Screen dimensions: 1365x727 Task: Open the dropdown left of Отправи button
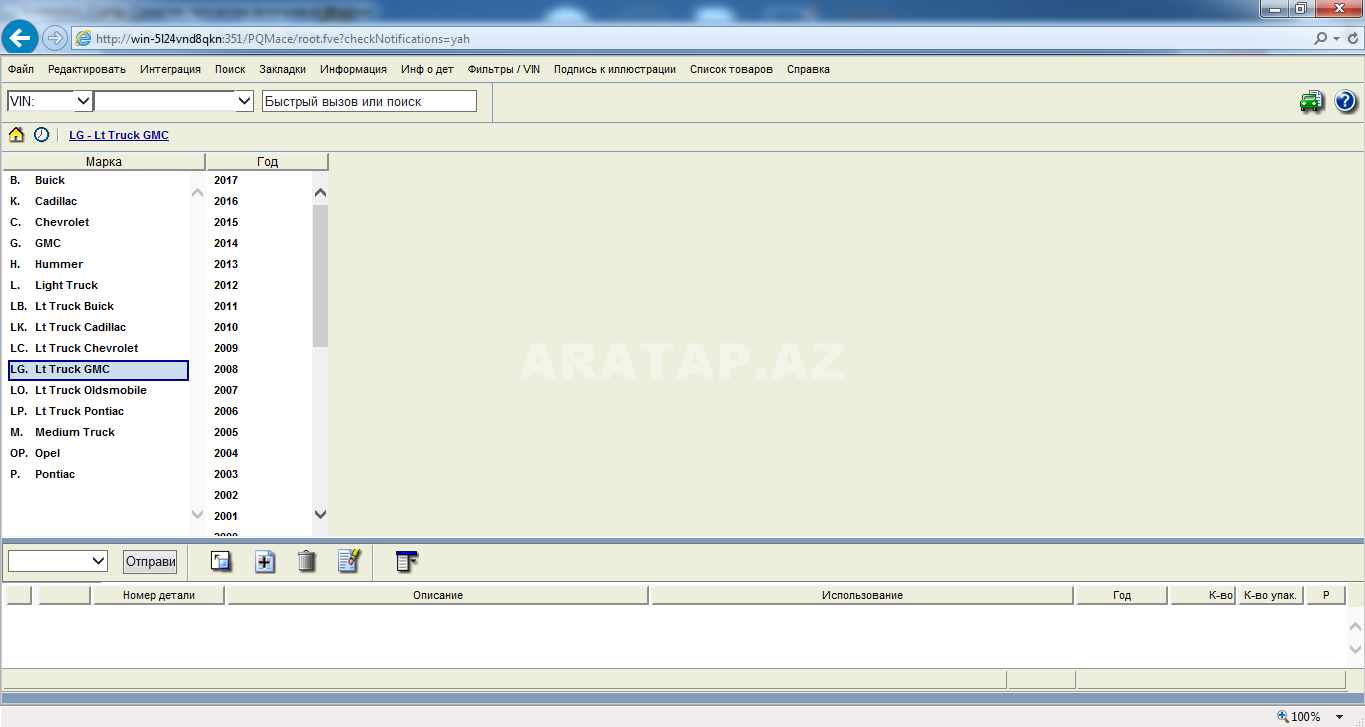pos(98,561)
